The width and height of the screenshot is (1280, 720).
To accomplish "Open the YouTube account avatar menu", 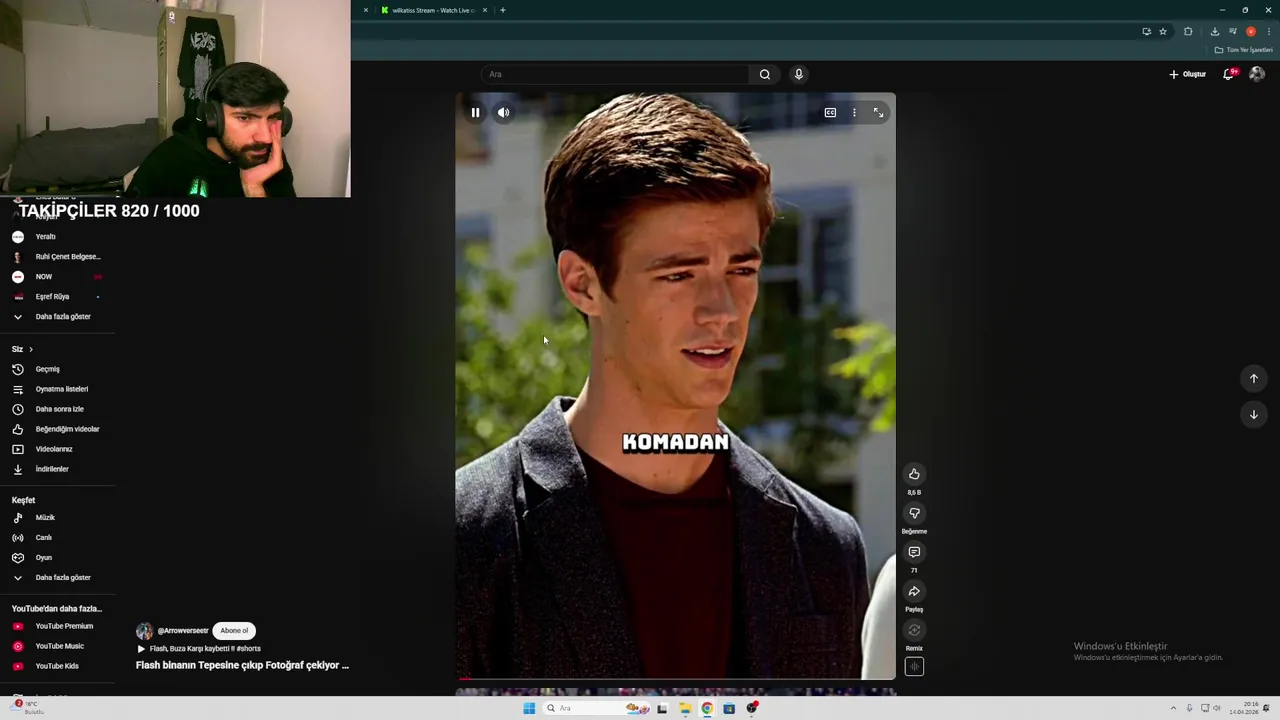I will [1257, 74].
